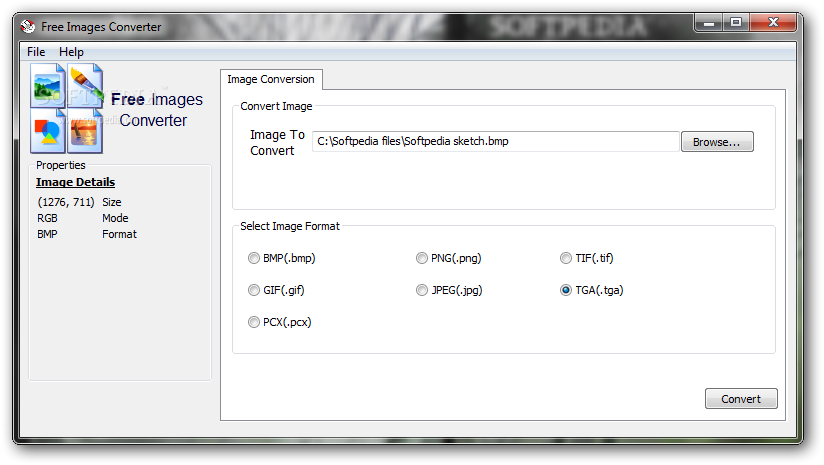Click the colored shapes logo icon
This screenshot has width=824, height=465.
47,131
